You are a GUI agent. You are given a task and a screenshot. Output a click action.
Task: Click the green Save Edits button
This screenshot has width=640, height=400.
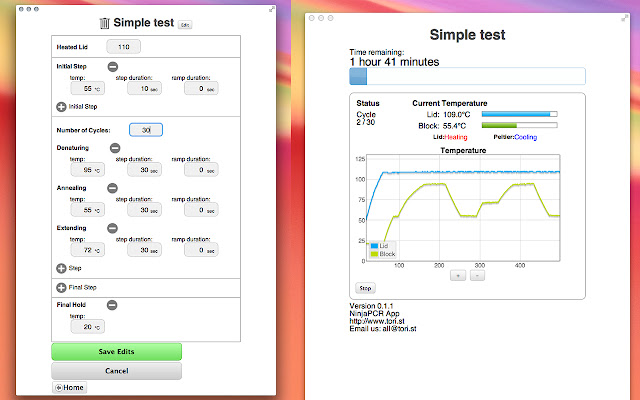coord(117,351)
